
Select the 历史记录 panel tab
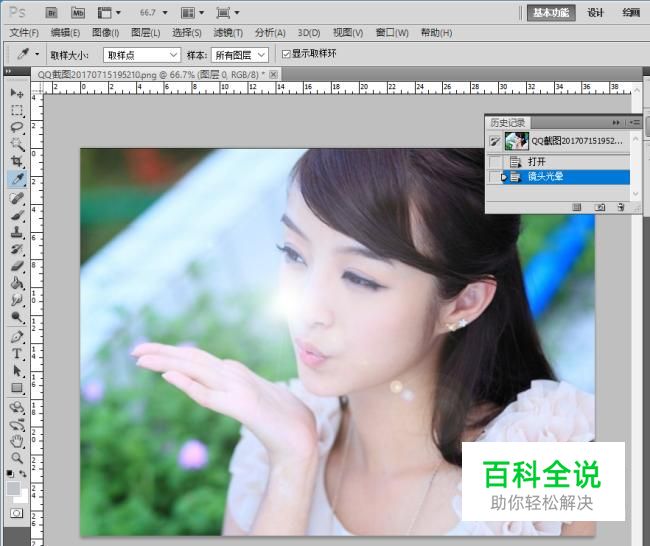coord(507,123)
